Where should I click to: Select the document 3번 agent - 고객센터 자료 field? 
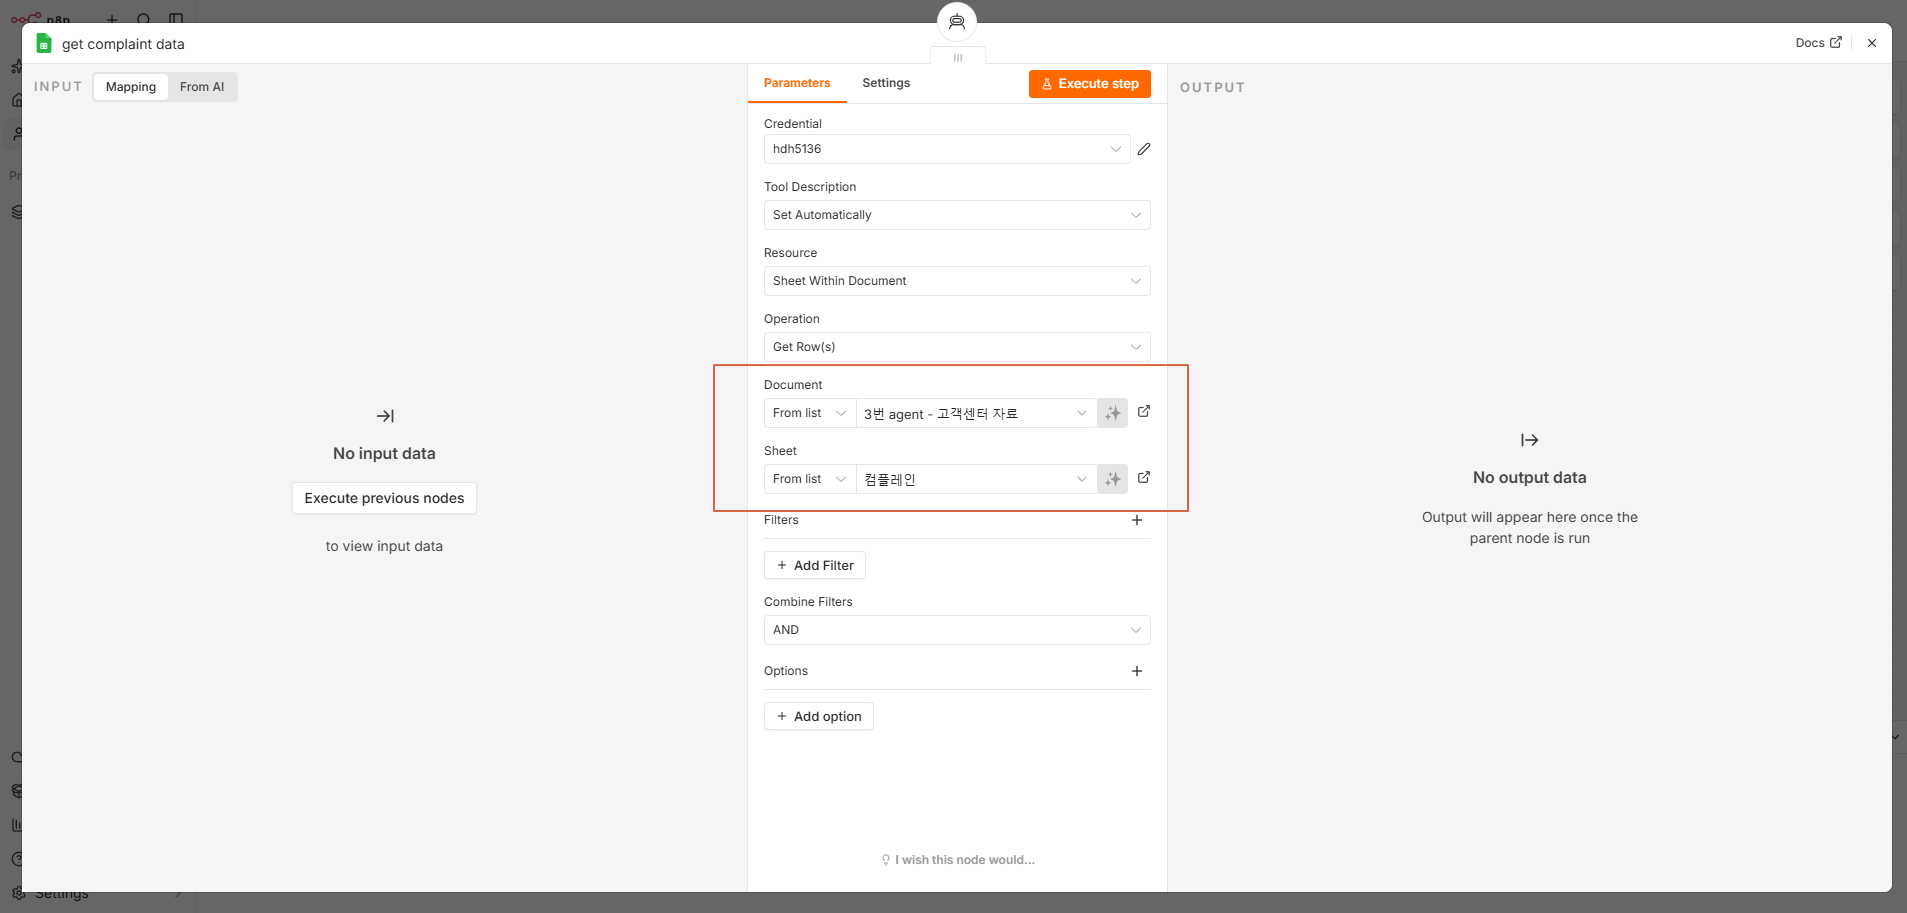coord(976,413)
